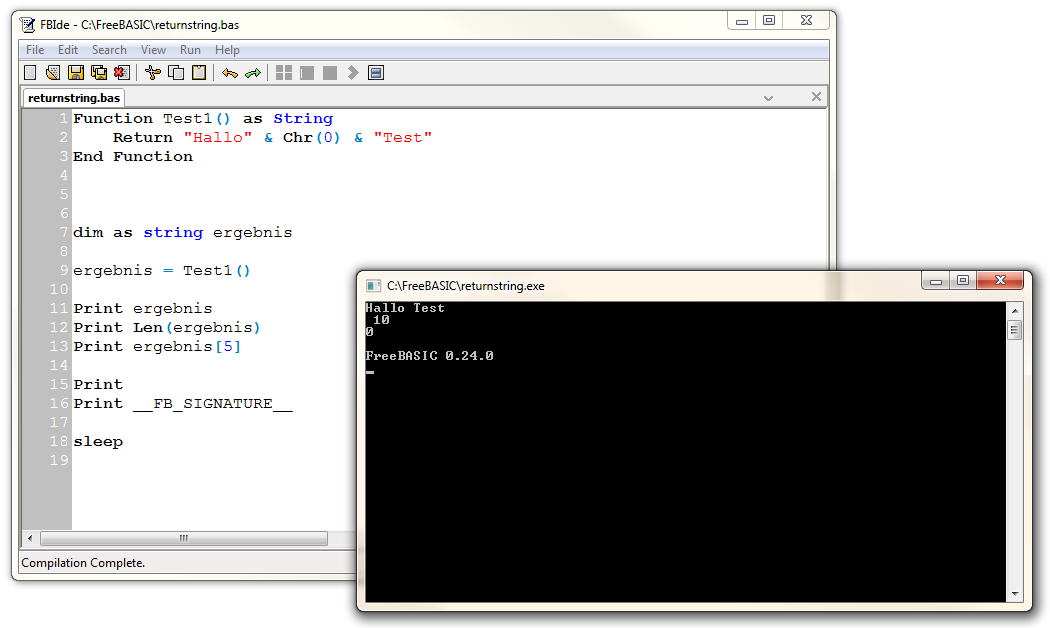Close the current editor tab with the X
This screenshot has height=628, width=1050.
[x=816, y=96]
